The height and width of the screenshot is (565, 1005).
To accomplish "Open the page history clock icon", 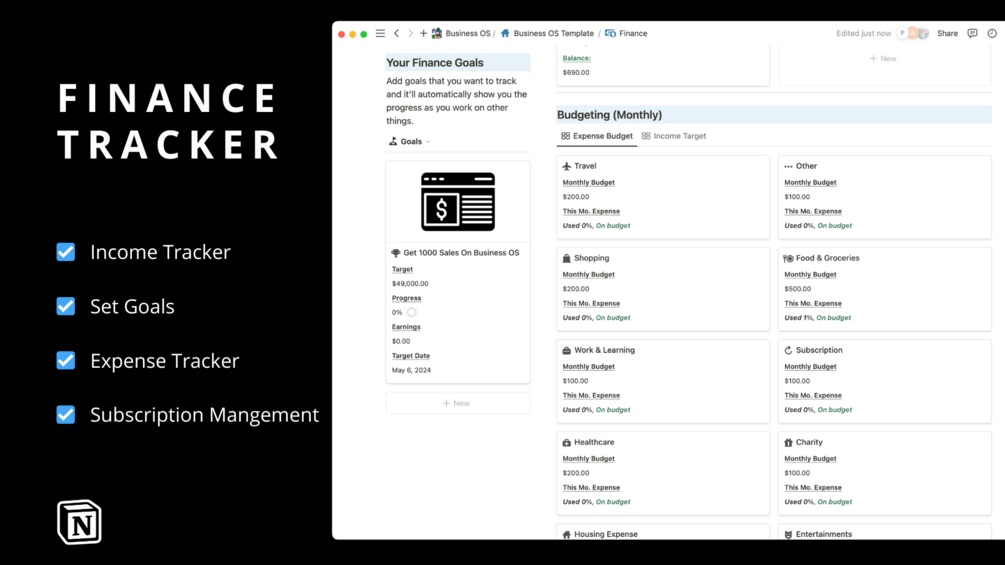I will [992, 33].
